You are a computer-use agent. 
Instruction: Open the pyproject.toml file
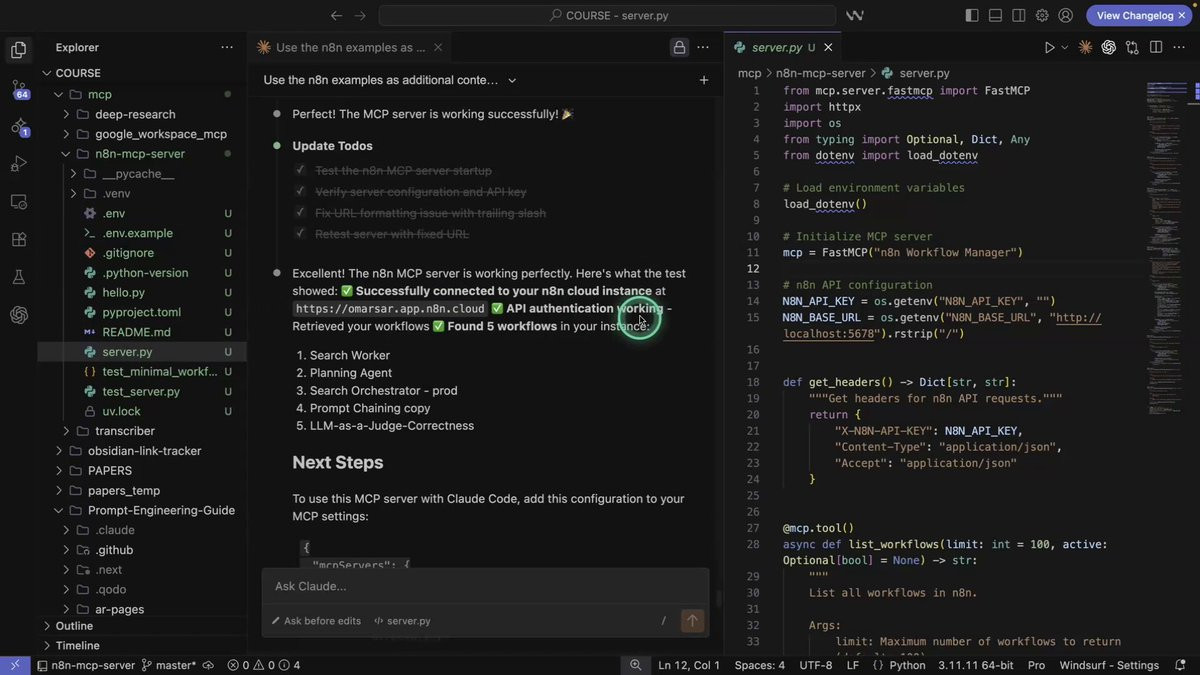tap(141, 312)
